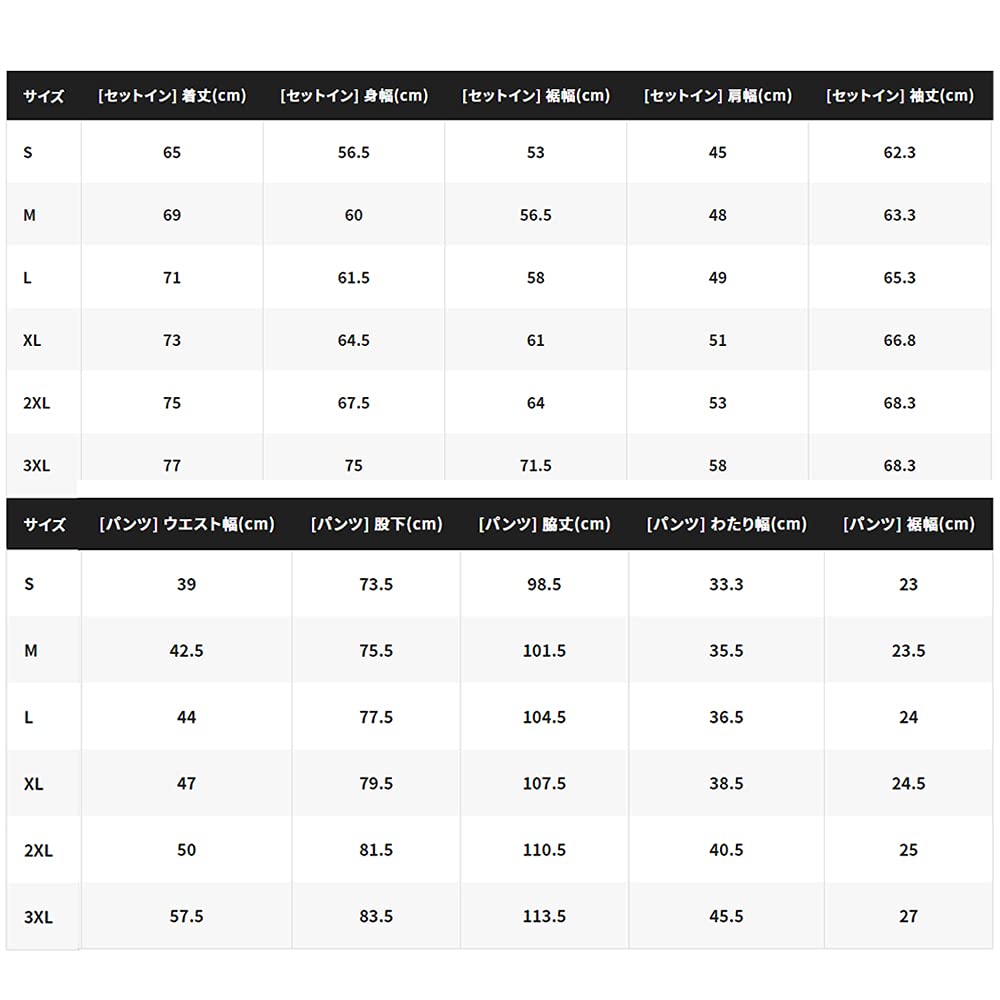
Task: Click the [セットイン] 着丈(cm) column header
Action: [x=172, y=96]
